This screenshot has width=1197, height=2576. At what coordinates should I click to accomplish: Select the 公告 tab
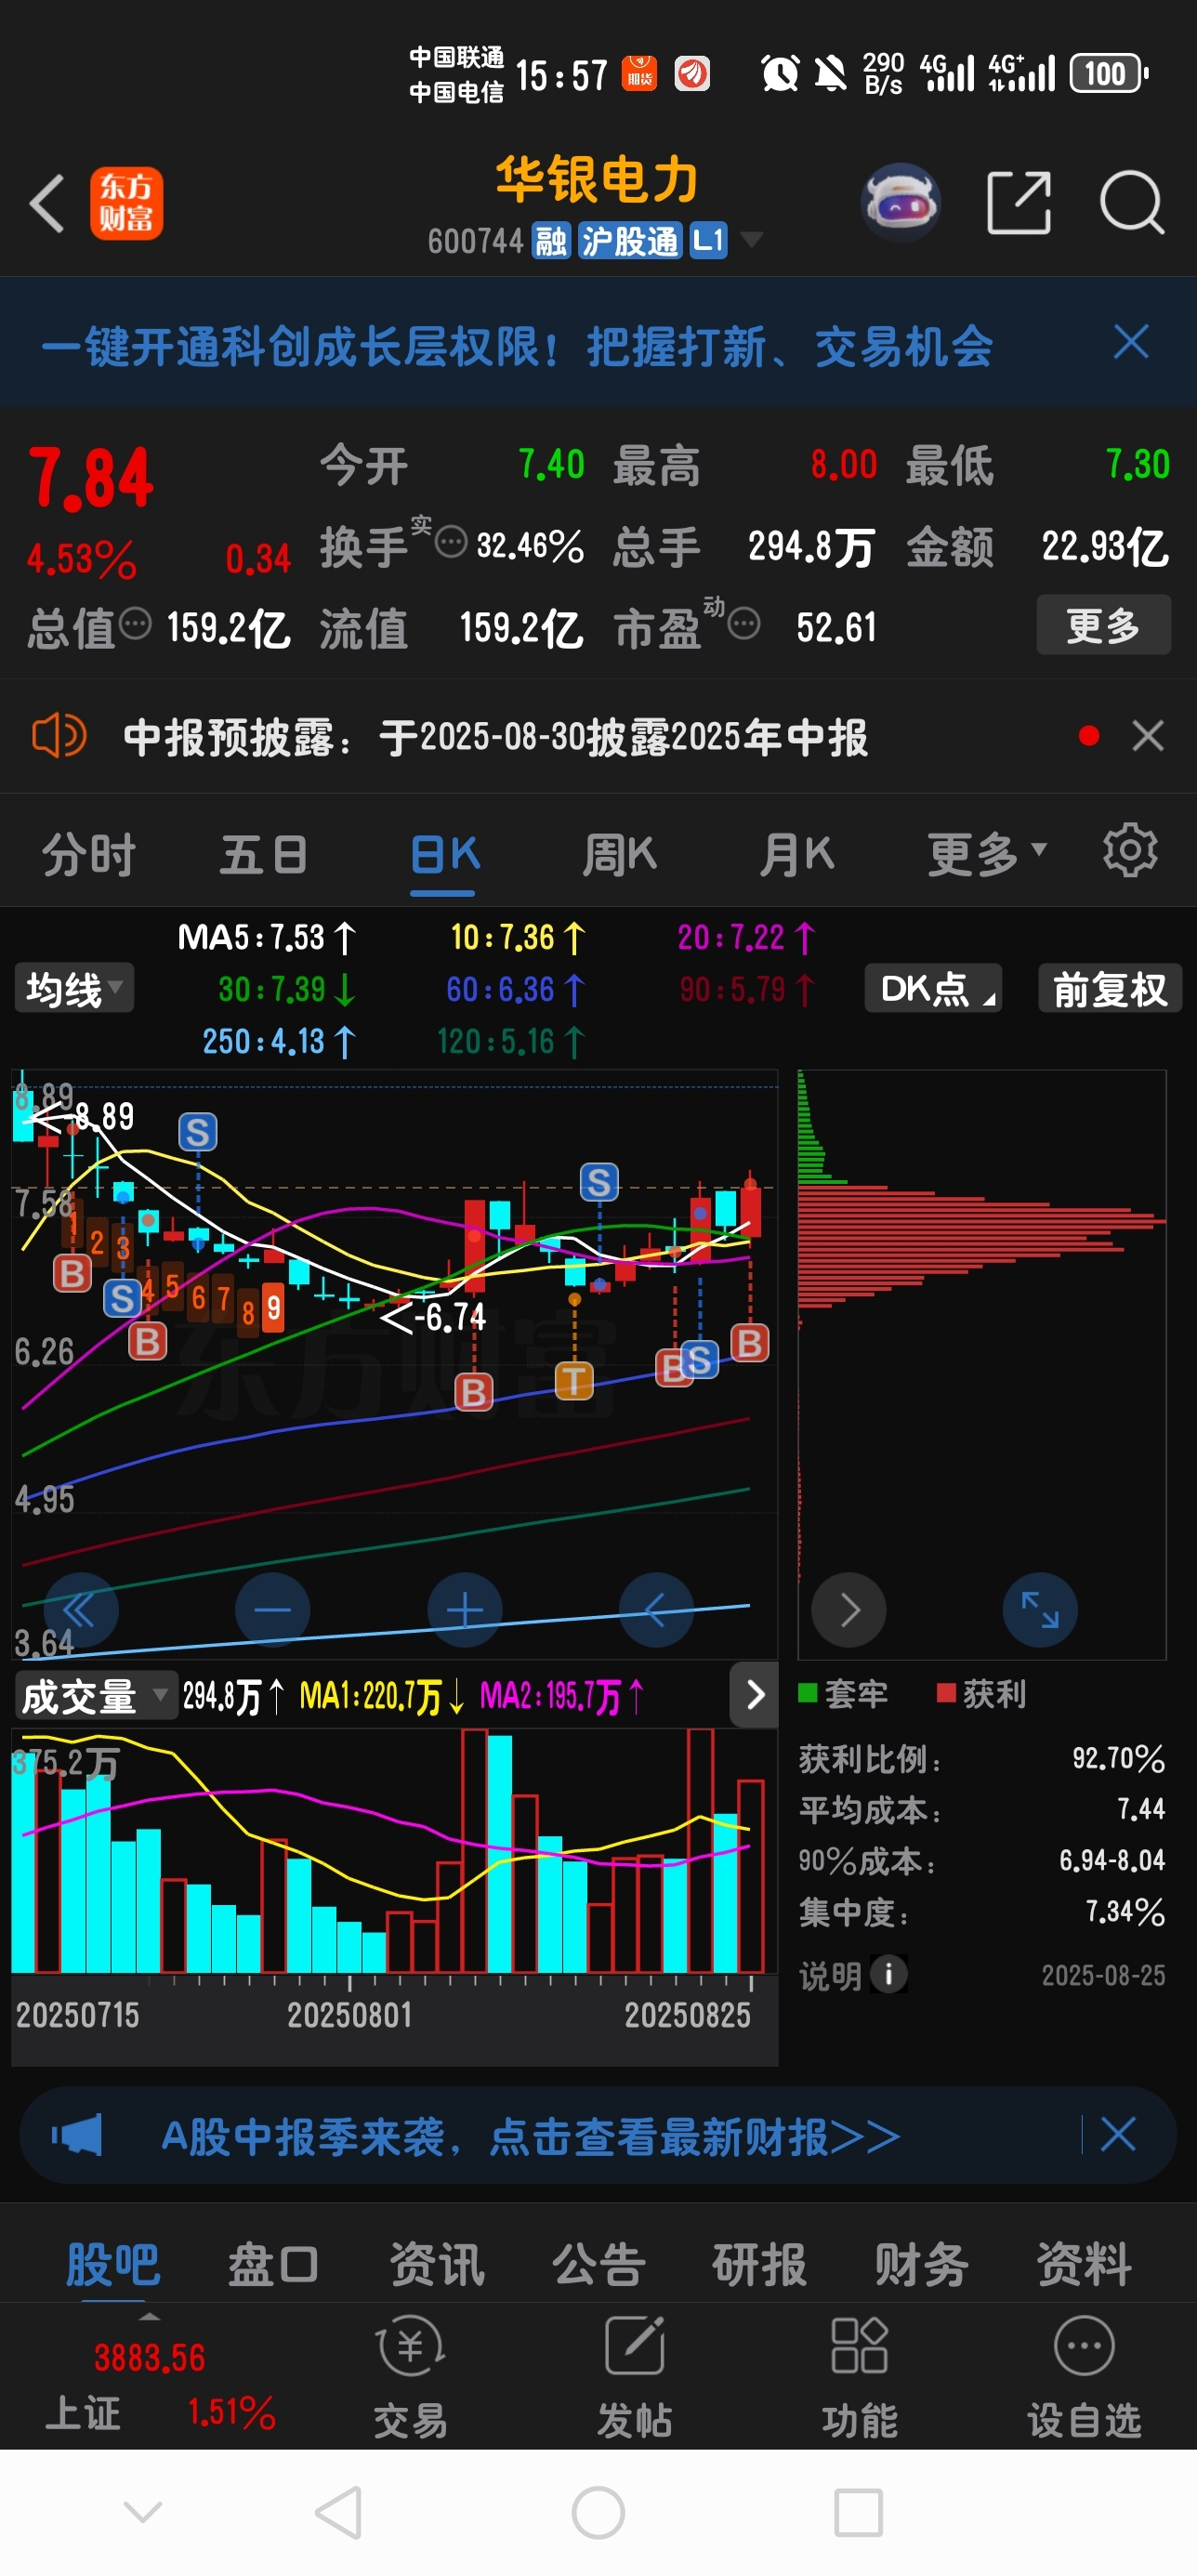tap(599, 2264)
